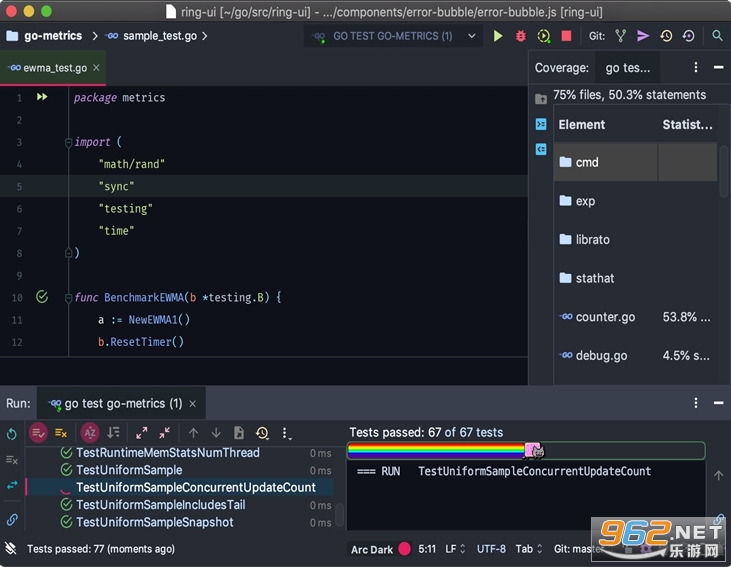731x567 pixels.
Task: Select the cmd folder in coverage
Action: pyautogui.click(x=635, y=162)
